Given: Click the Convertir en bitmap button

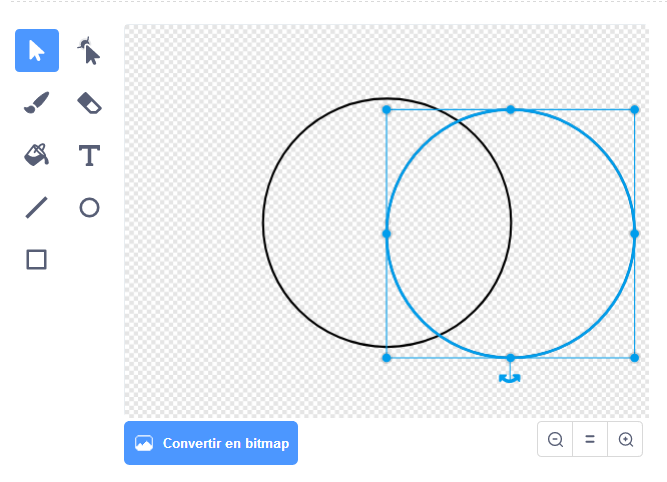Looking at the screenshot, I should [x=211, y=443].
